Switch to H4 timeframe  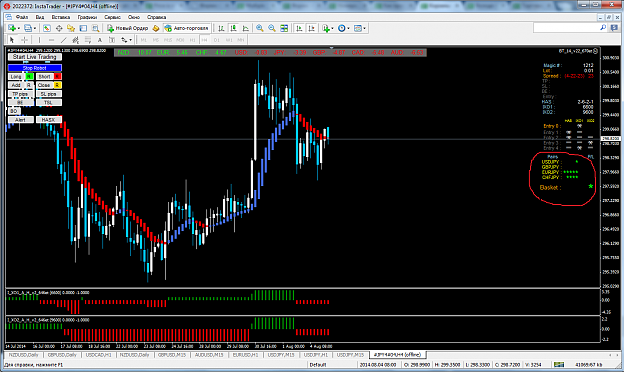click(204, 40)
